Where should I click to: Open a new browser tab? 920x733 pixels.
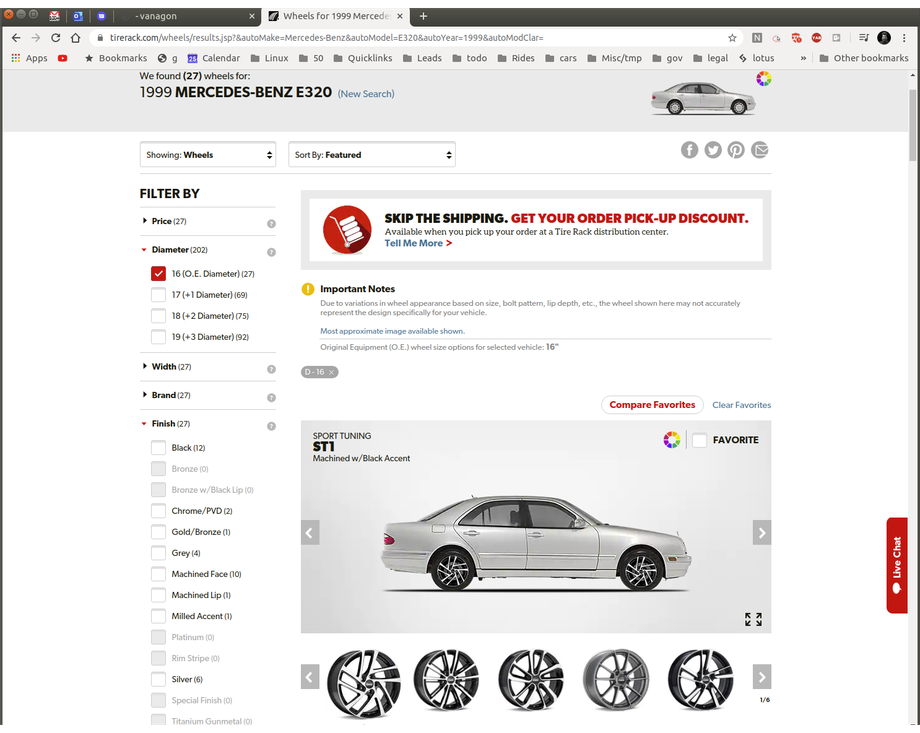pos(423,16)
